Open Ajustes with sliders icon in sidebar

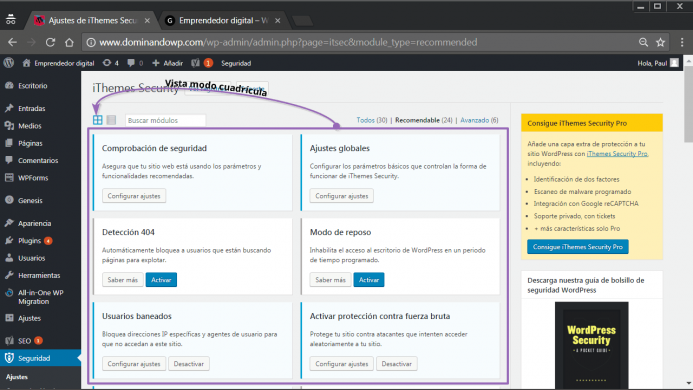coord(29,318)
